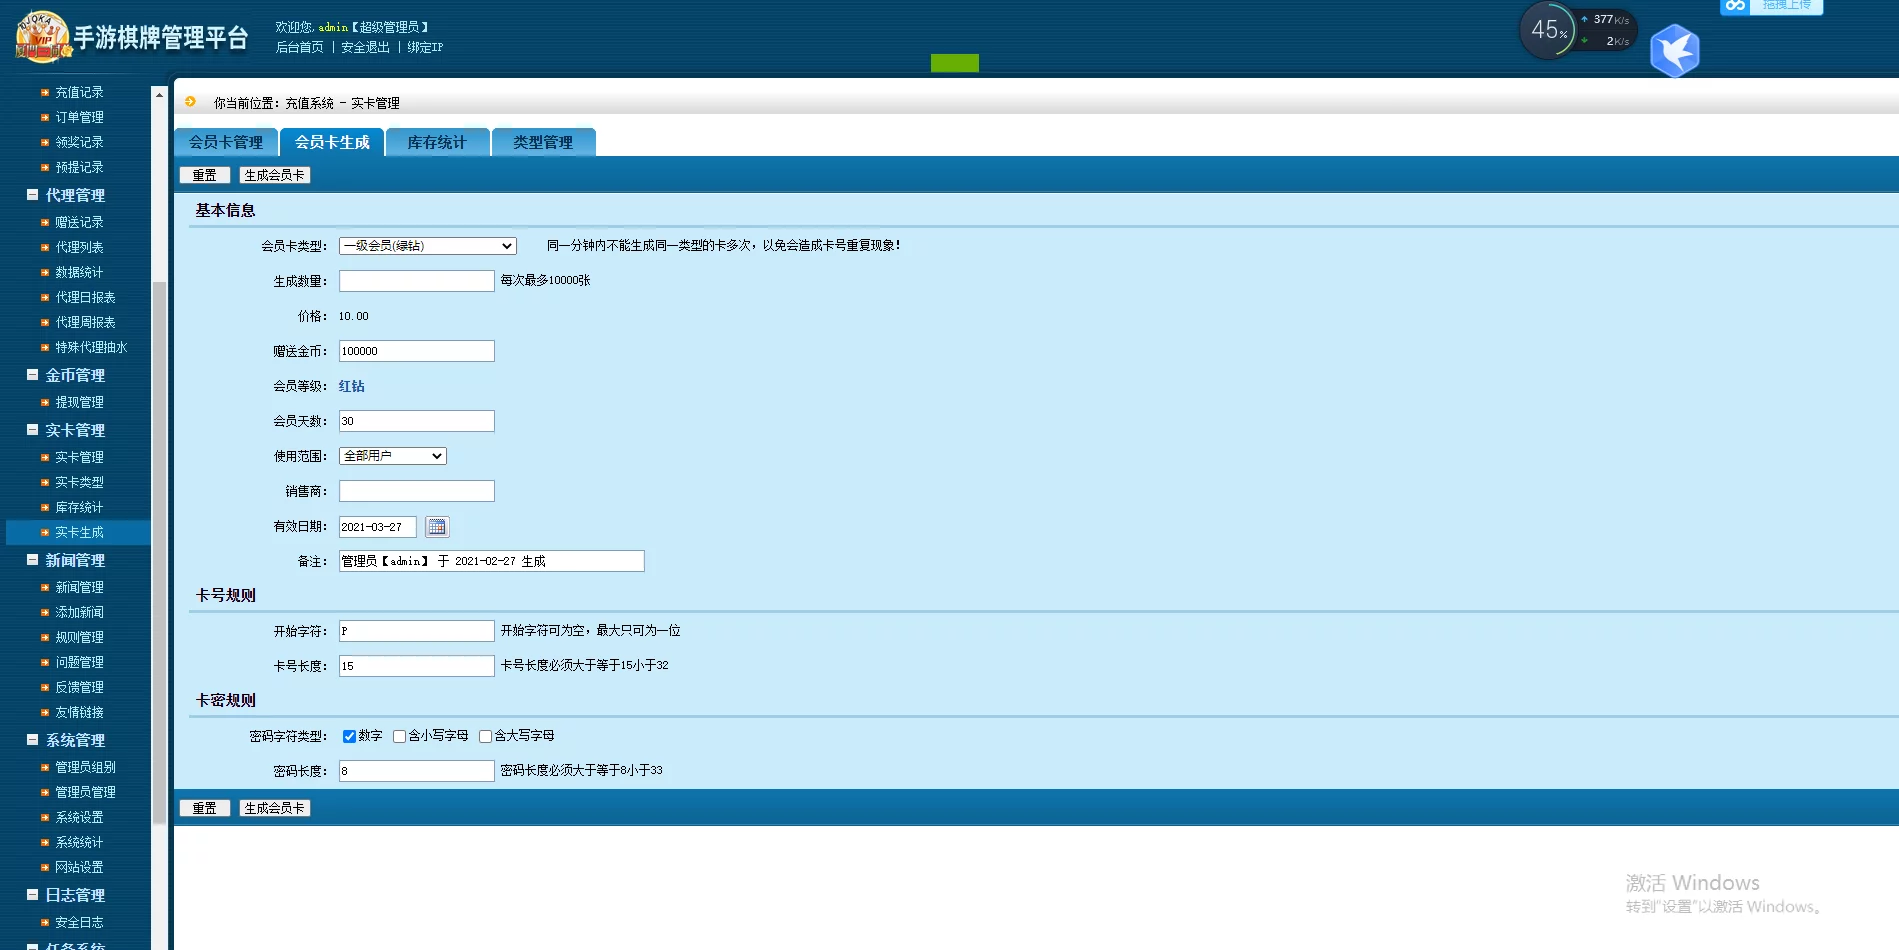Click the platform logo at top left
Image resolution: width=1899 pixels, height=950 pixels.
point(43,37)
